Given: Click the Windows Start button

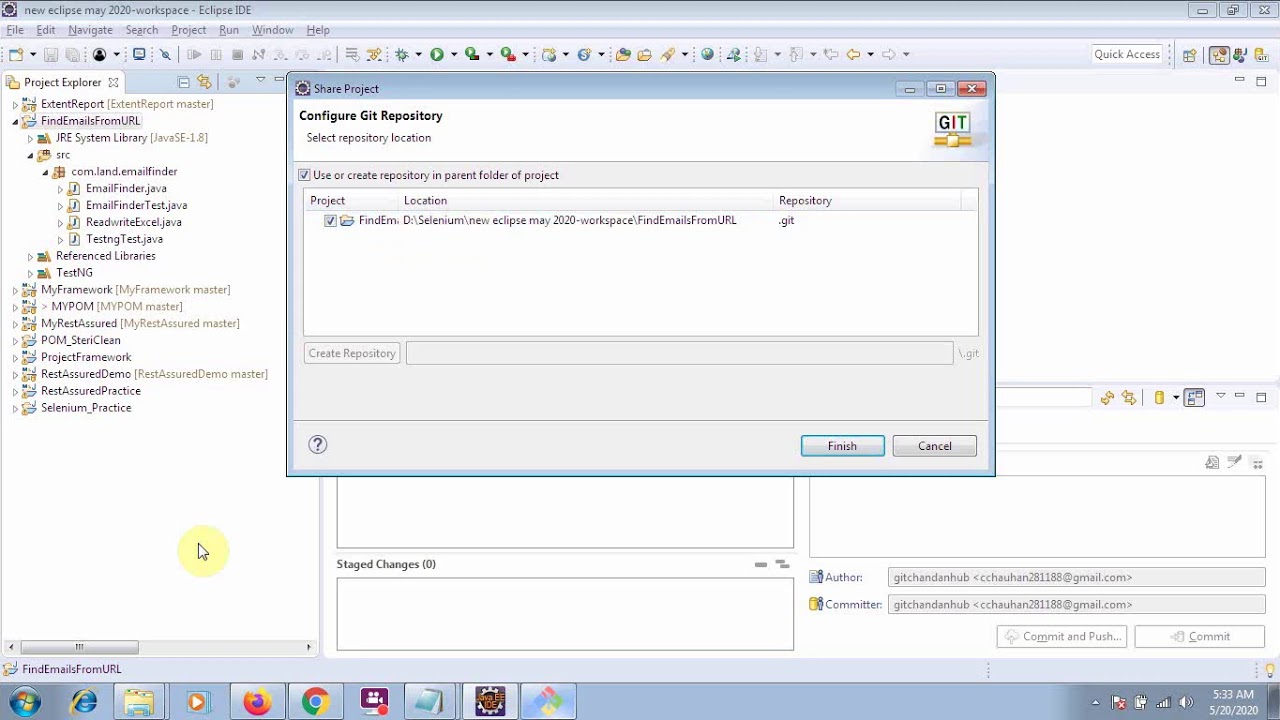Looking at the screenshot, I should (x=24, y=702).
